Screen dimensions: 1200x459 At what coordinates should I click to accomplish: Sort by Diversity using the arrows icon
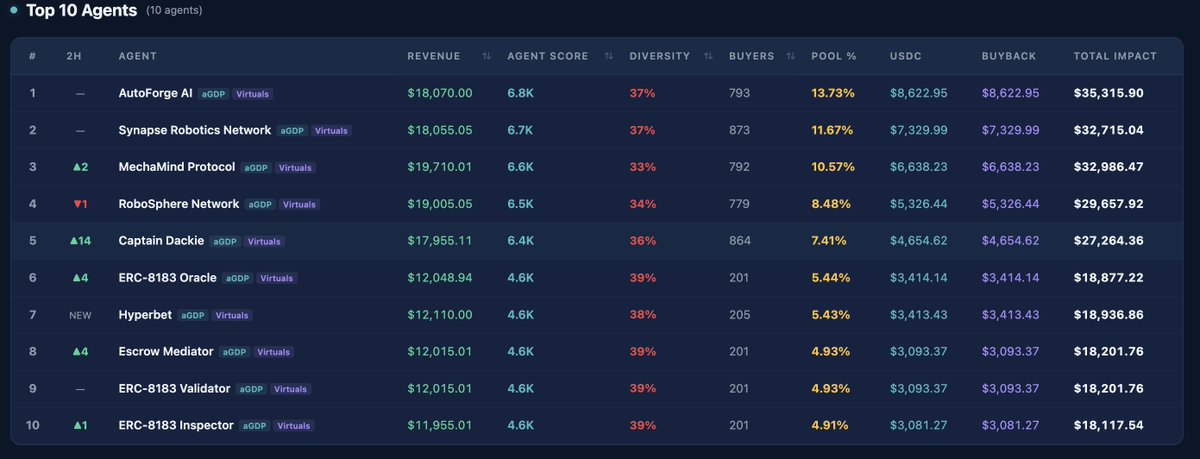[x=708, y=56]
